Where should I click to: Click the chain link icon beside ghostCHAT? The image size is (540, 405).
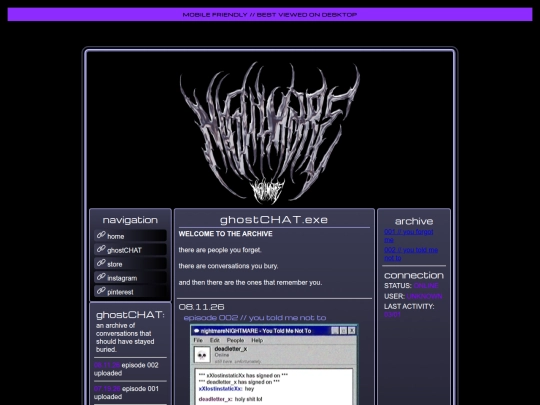101,249
